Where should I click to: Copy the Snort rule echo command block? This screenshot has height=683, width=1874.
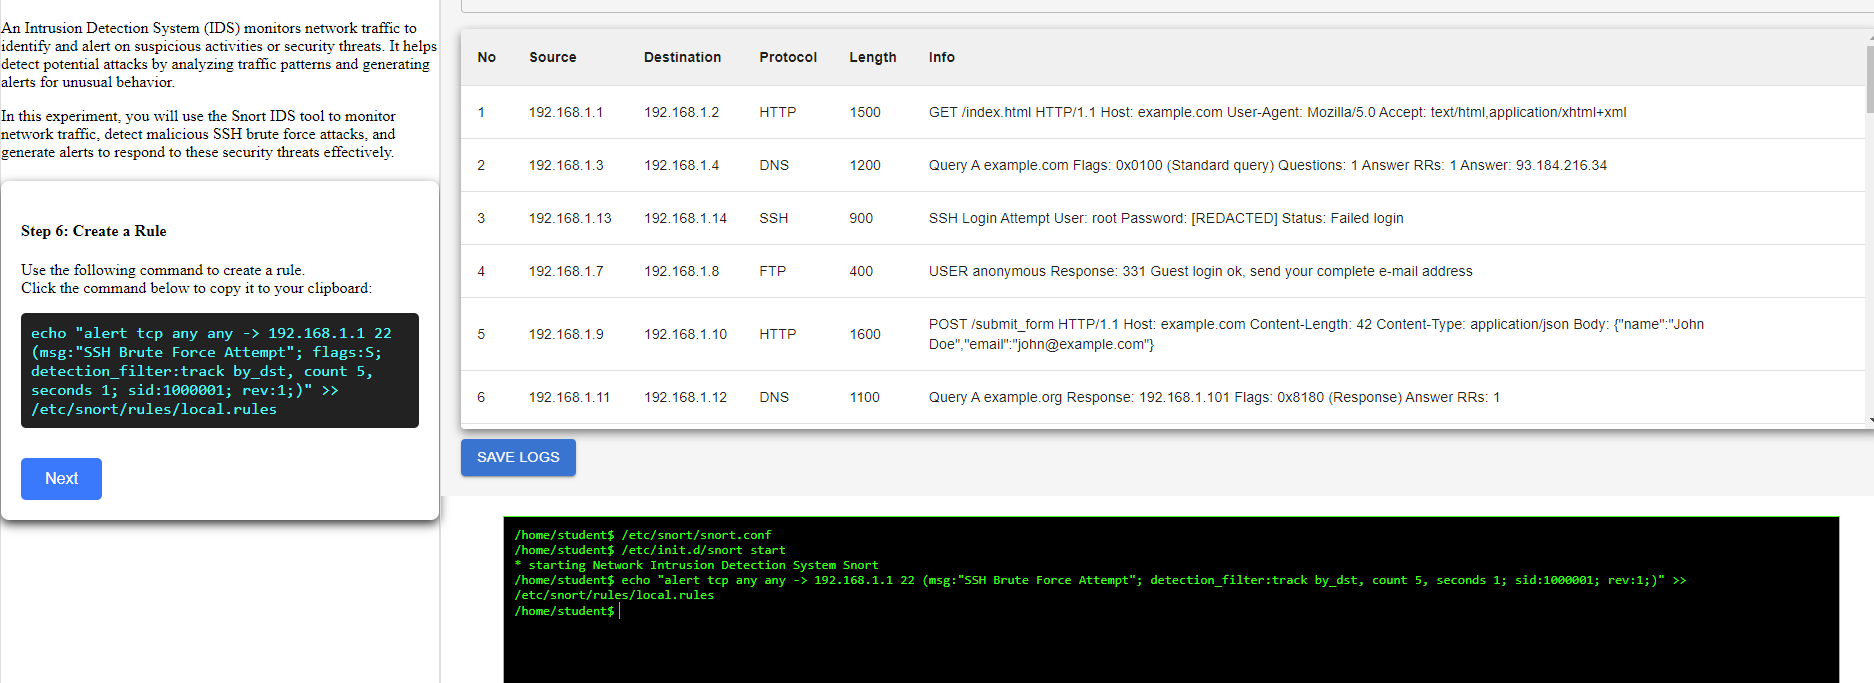coord(219,371)
